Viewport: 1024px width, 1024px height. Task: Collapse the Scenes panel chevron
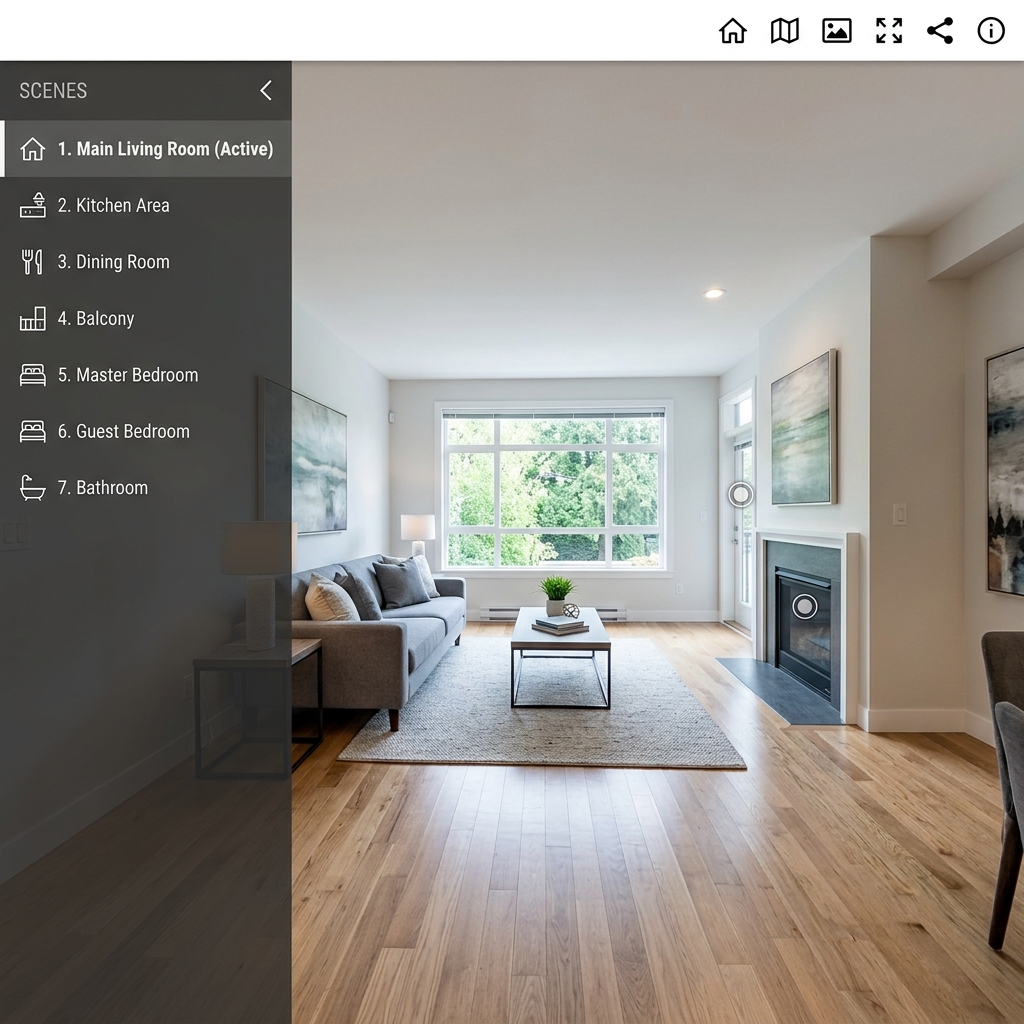coord(266,90)
